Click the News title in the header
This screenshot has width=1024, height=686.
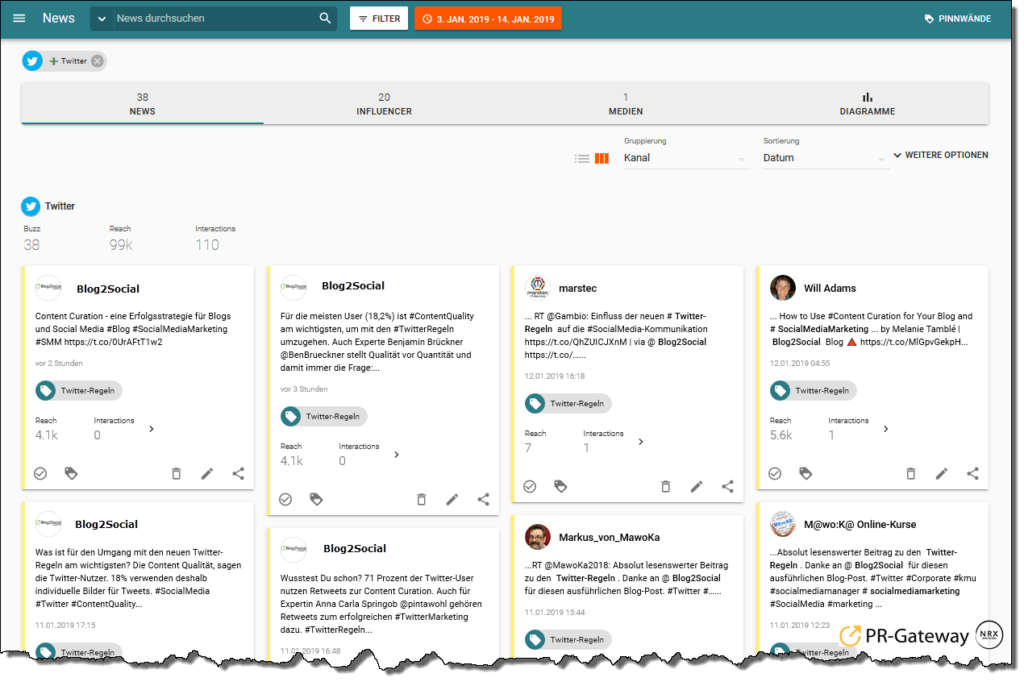[58, 18]
